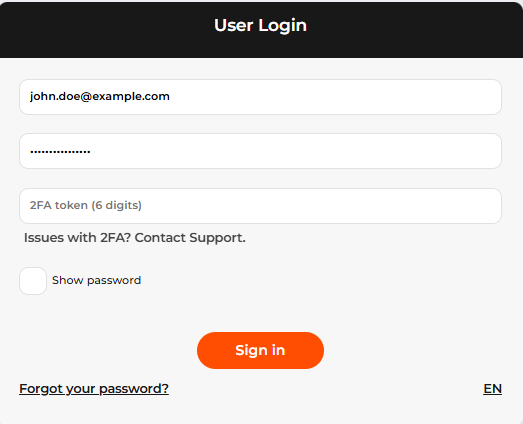
Task: Click the email address input field
Action: click(260, 97)
